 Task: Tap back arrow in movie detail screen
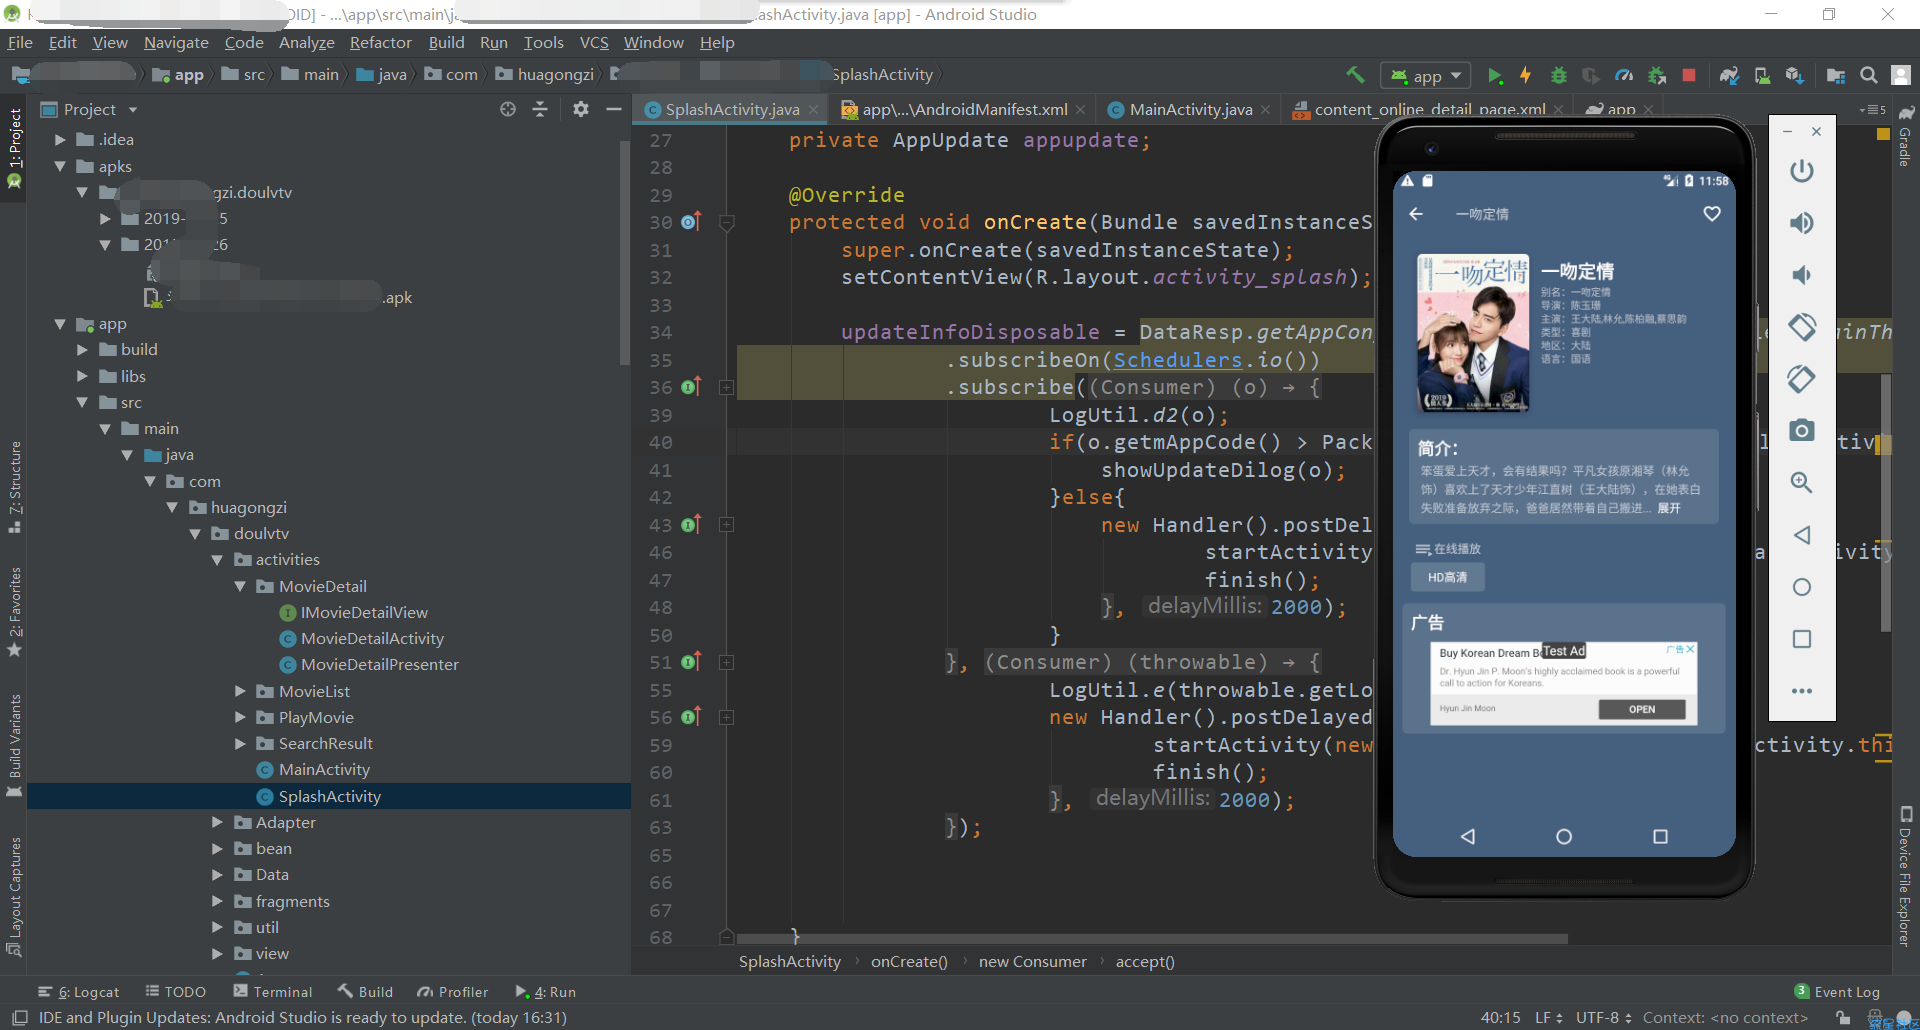coord(1416,214)
